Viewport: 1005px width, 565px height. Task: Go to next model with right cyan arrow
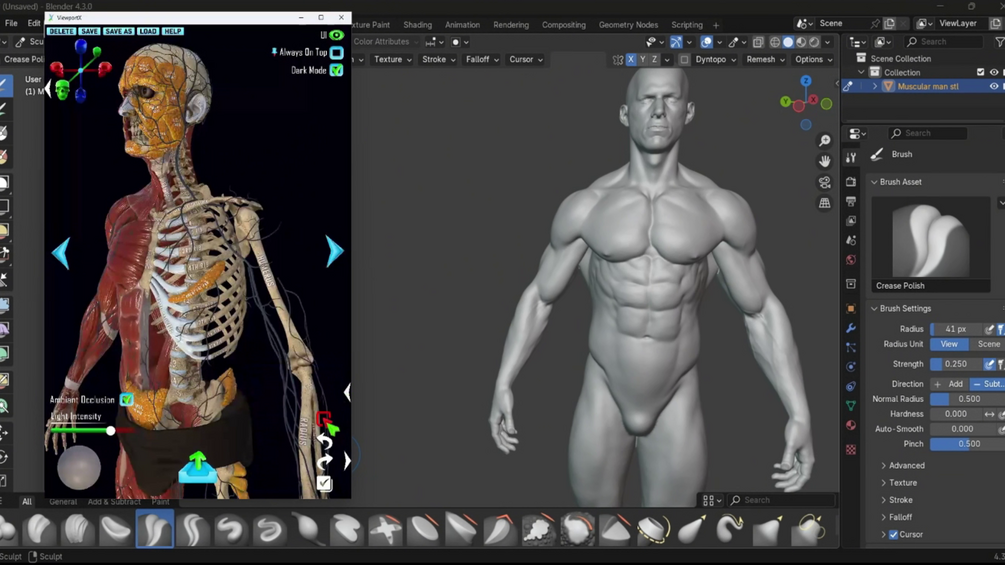(334, 251)
